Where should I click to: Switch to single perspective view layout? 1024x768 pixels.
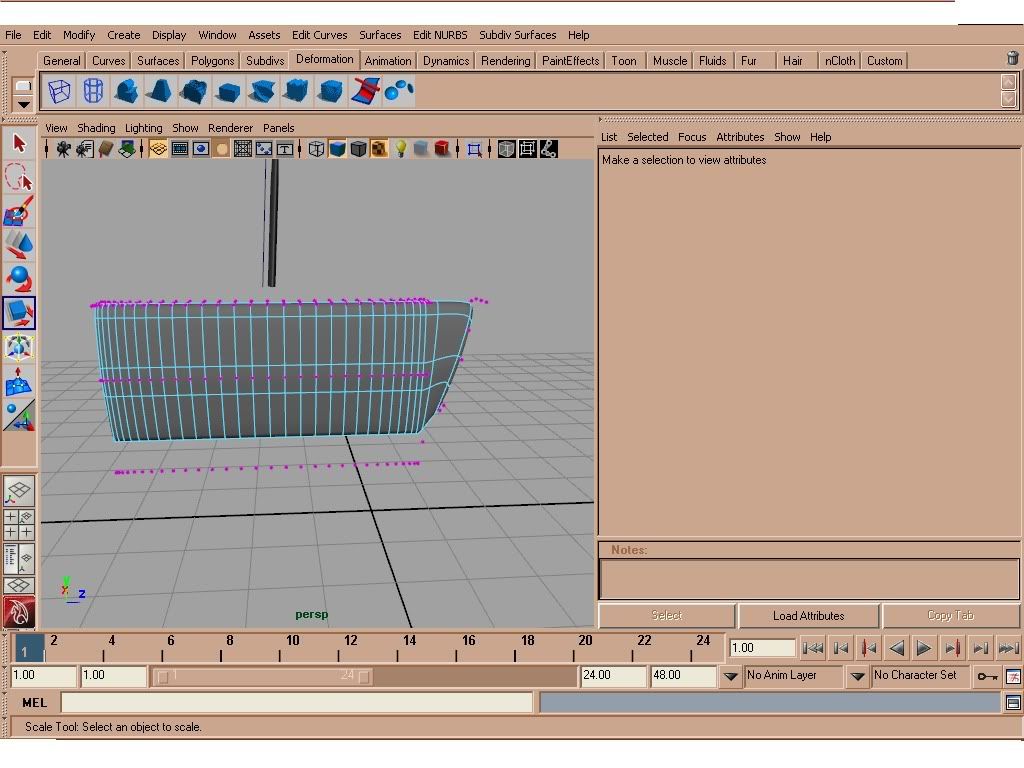coord(19,491)
